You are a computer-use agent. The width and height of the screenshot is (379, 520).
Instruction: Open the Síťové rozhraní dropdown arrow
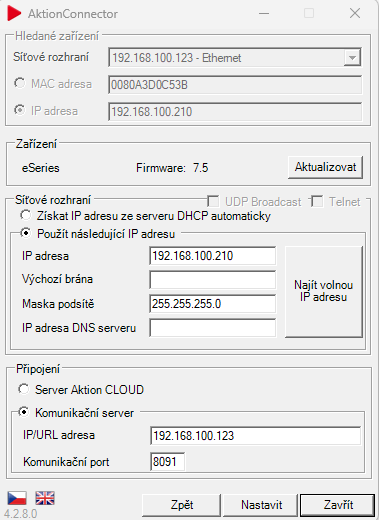coord(352,58)
